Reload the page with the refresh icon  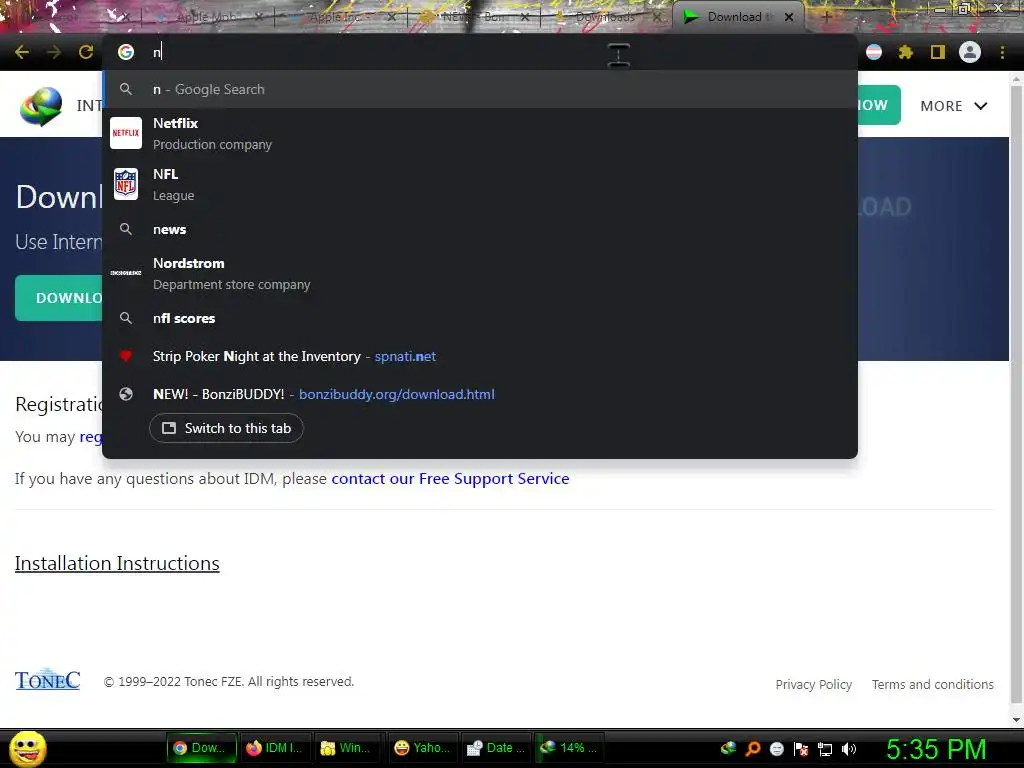86,52
